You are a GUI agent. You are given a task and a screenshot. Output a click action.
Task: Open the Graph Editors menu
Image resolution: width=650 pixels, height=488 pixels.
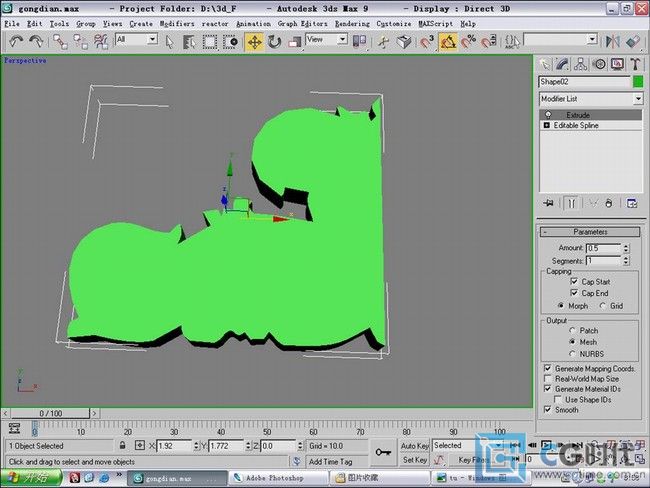point(303,24)
